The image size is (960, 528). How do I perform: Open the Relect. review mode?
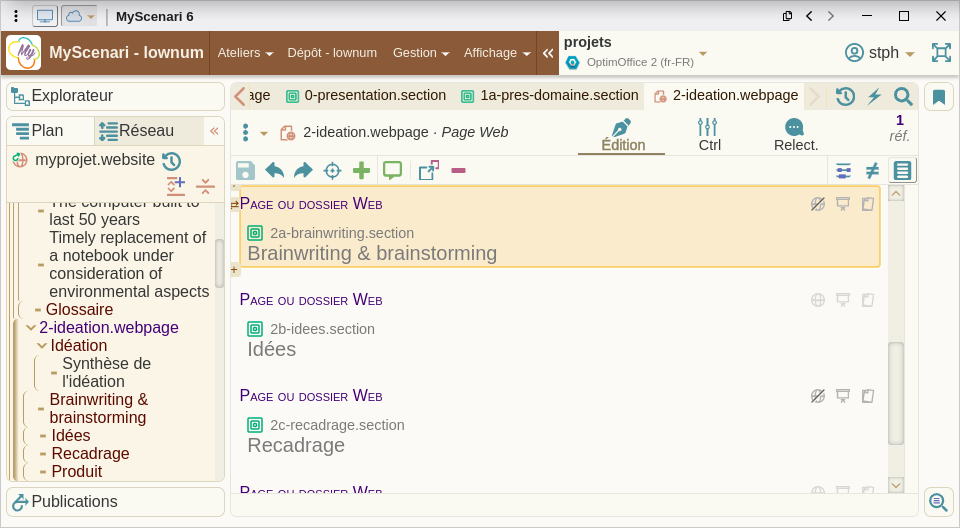[795, 135]
